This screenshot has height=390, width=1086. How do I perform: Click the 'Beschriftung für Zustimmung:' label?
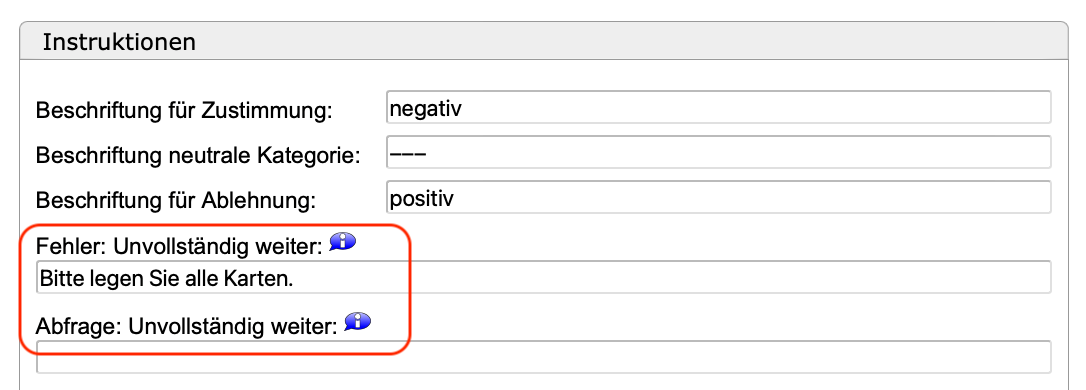(184, 110)
